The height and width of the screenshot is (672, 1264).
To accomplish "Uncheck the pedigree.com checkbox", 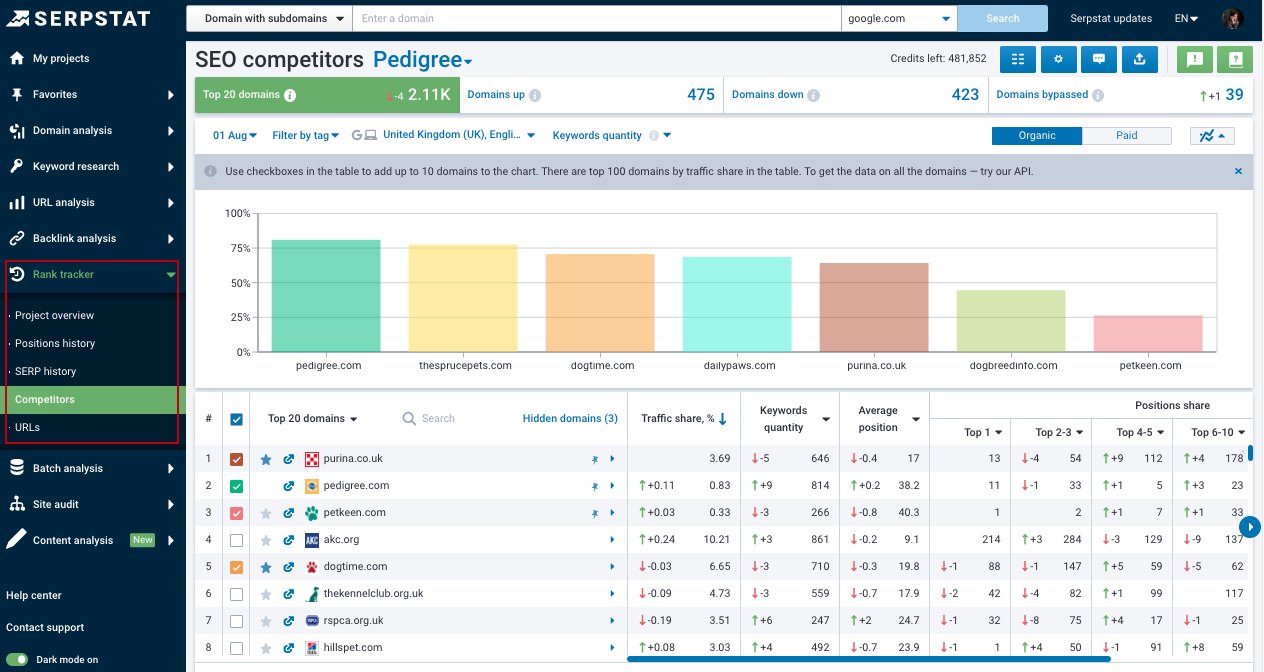I will (237, 486).
